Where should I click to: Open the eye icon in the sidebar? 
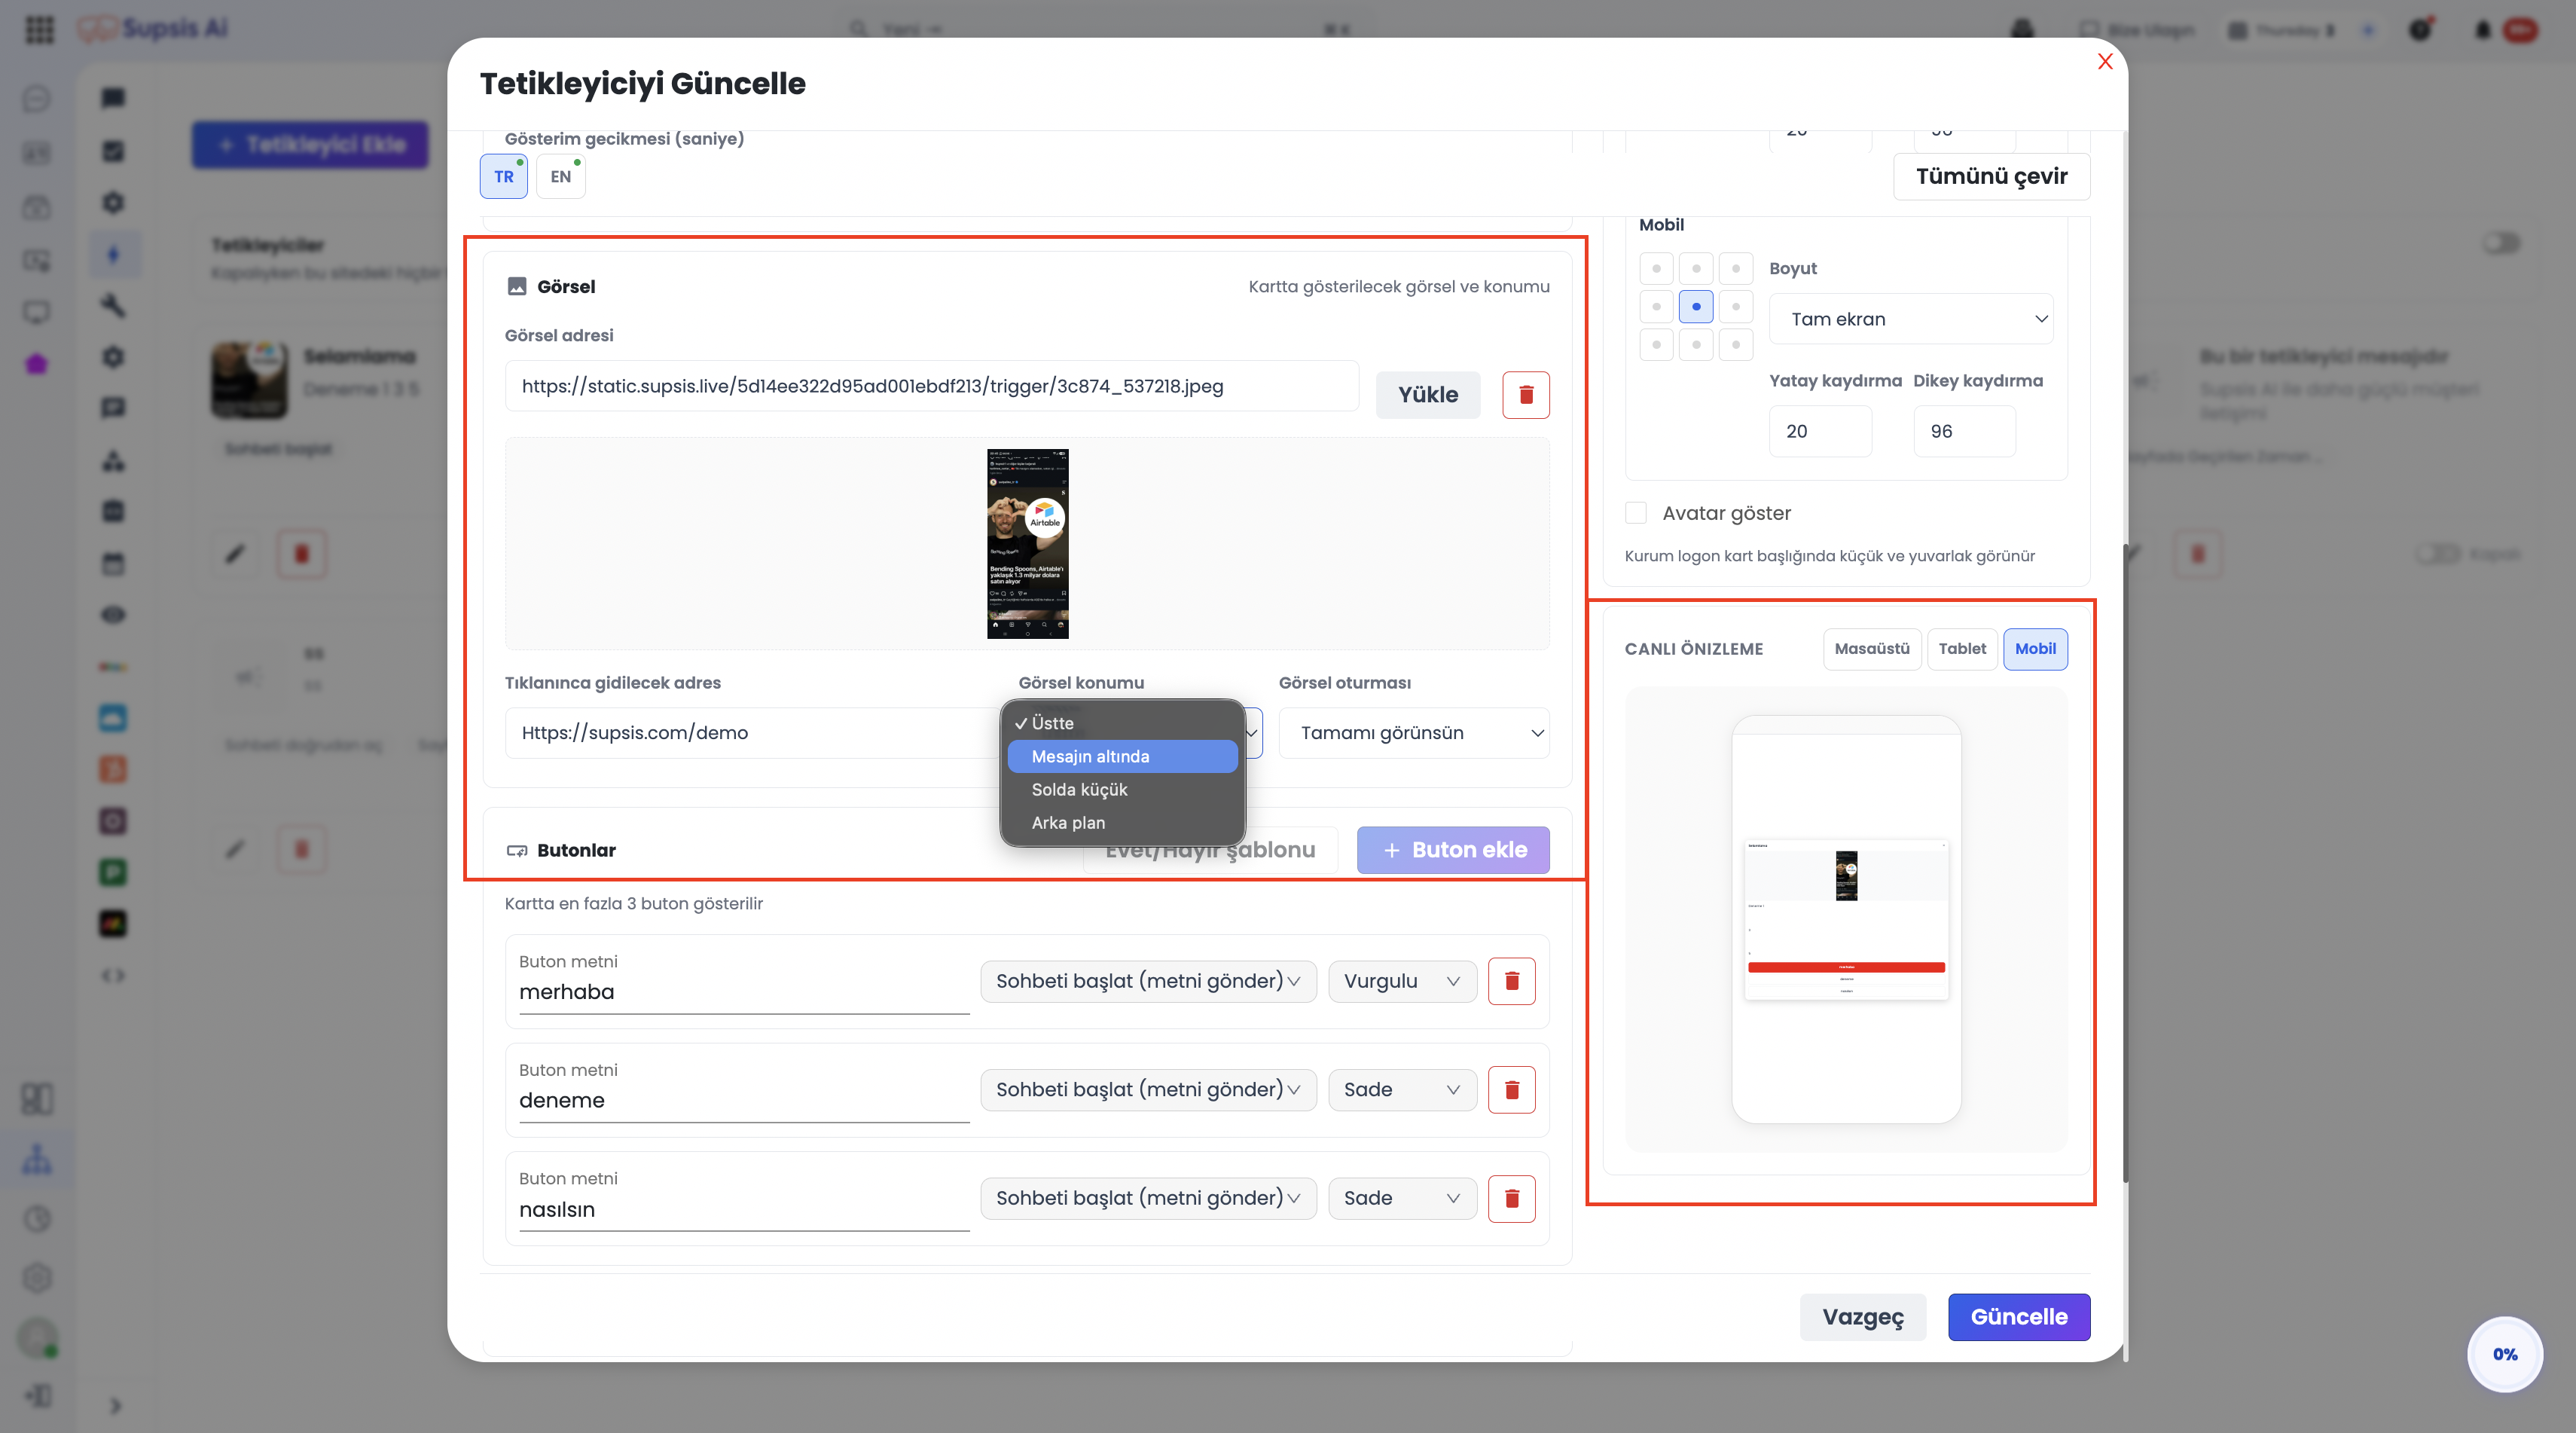tap(113, 614)
